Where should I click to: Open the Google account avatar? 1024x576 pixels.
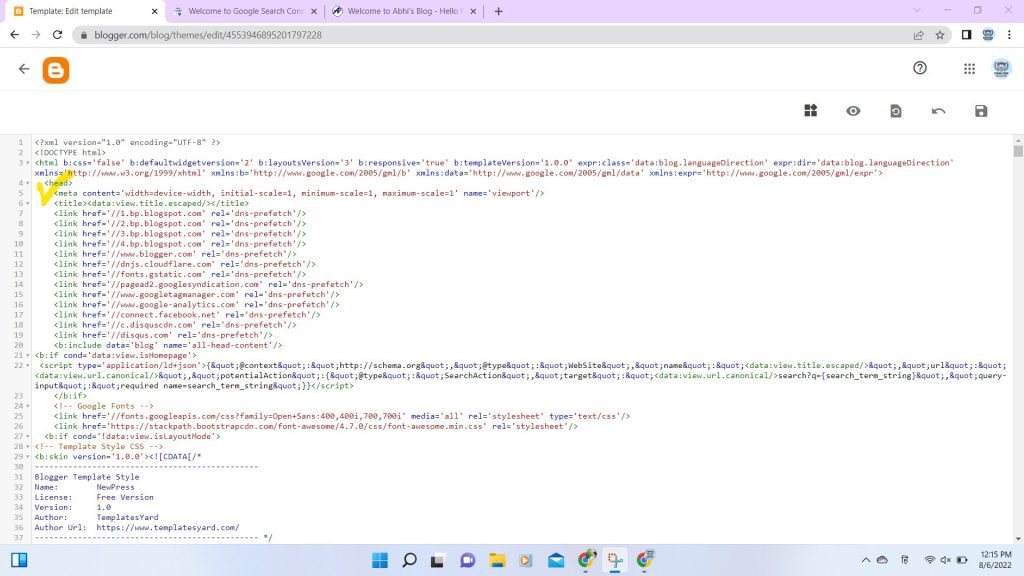[x=1001, y=68]
